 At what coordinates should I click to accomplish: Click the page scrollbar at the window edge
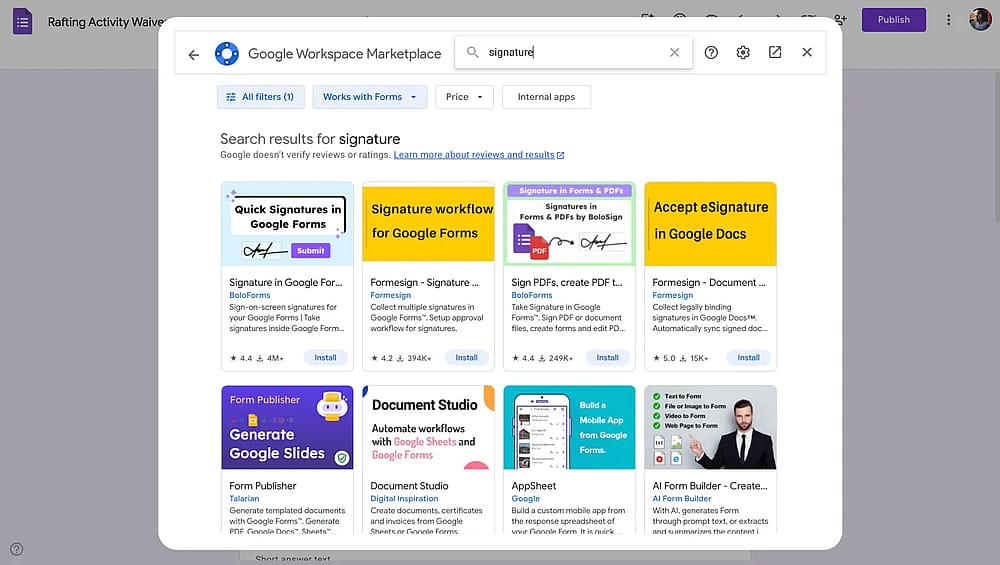tap(997, 147)
